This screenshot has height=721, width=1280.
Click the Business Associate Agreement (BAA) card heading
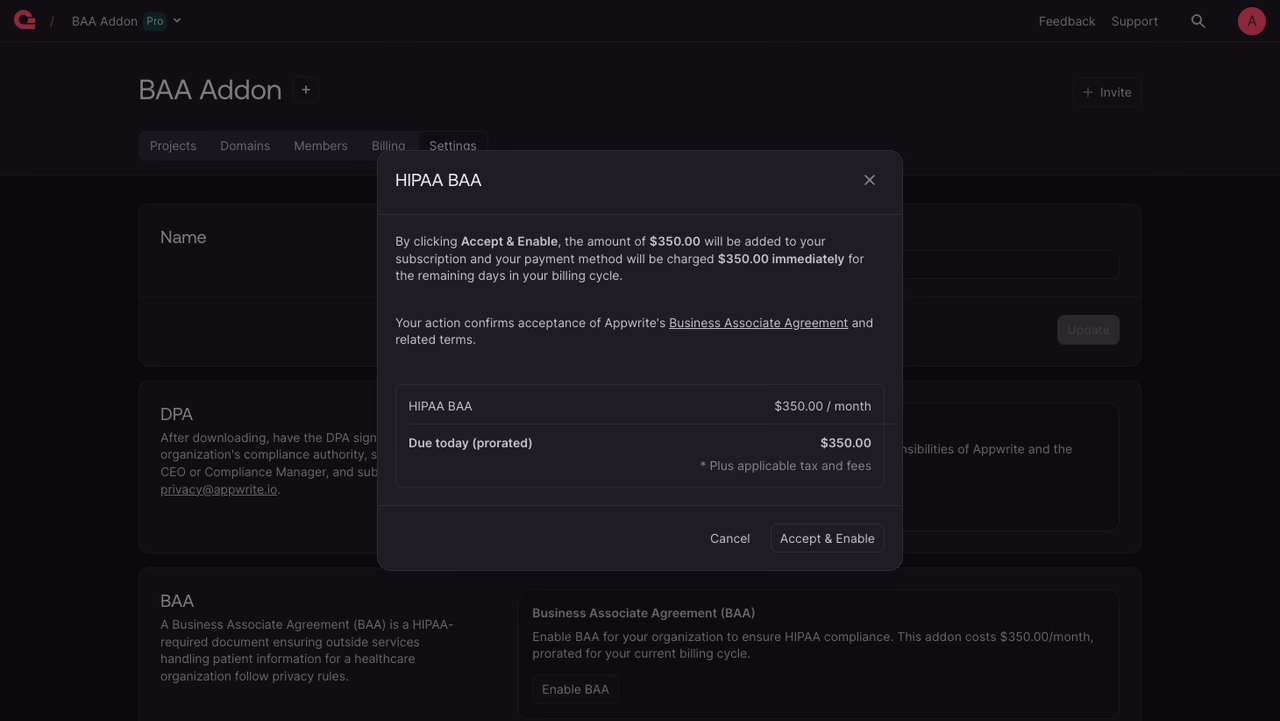(643, 613)
